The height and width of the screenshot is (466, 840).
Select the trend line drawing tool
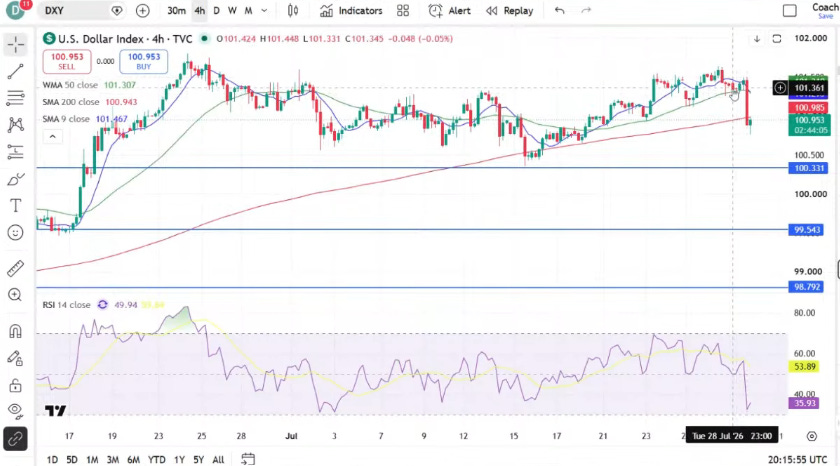(16, 71)
